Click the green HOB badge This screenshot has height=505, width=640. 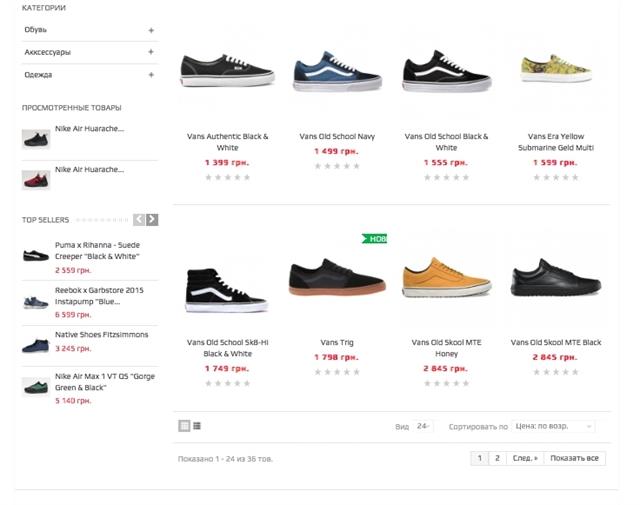click(374, 239)
